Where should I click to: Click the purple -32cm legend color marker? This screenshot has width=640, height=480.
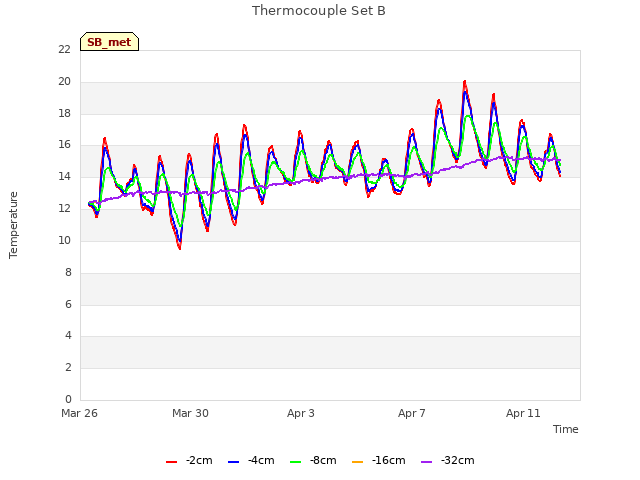pos(427,462)
